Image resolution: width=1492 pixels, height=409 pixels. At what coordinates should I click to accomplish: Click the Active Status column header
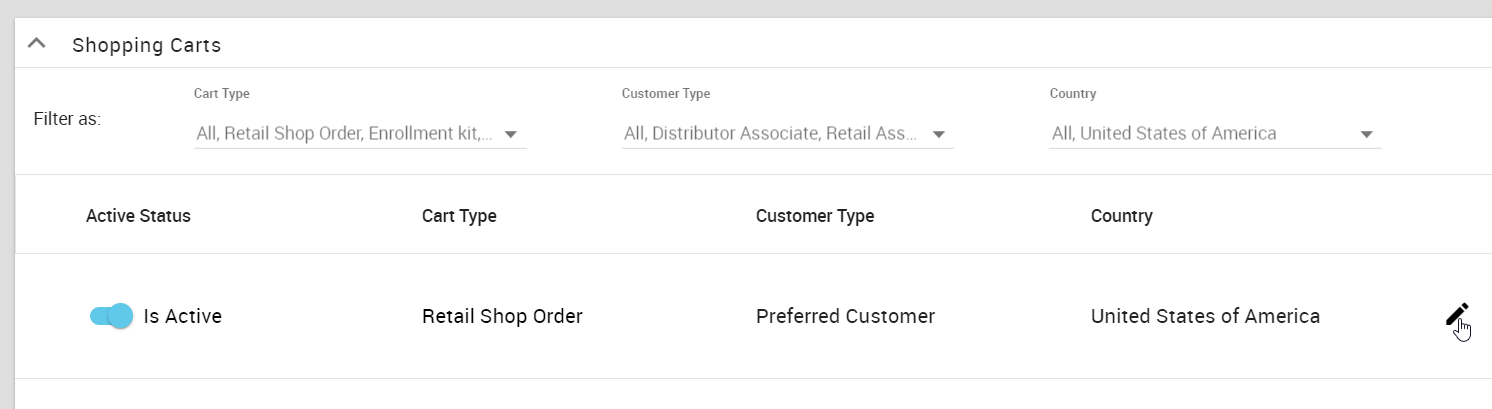[138, 216]
